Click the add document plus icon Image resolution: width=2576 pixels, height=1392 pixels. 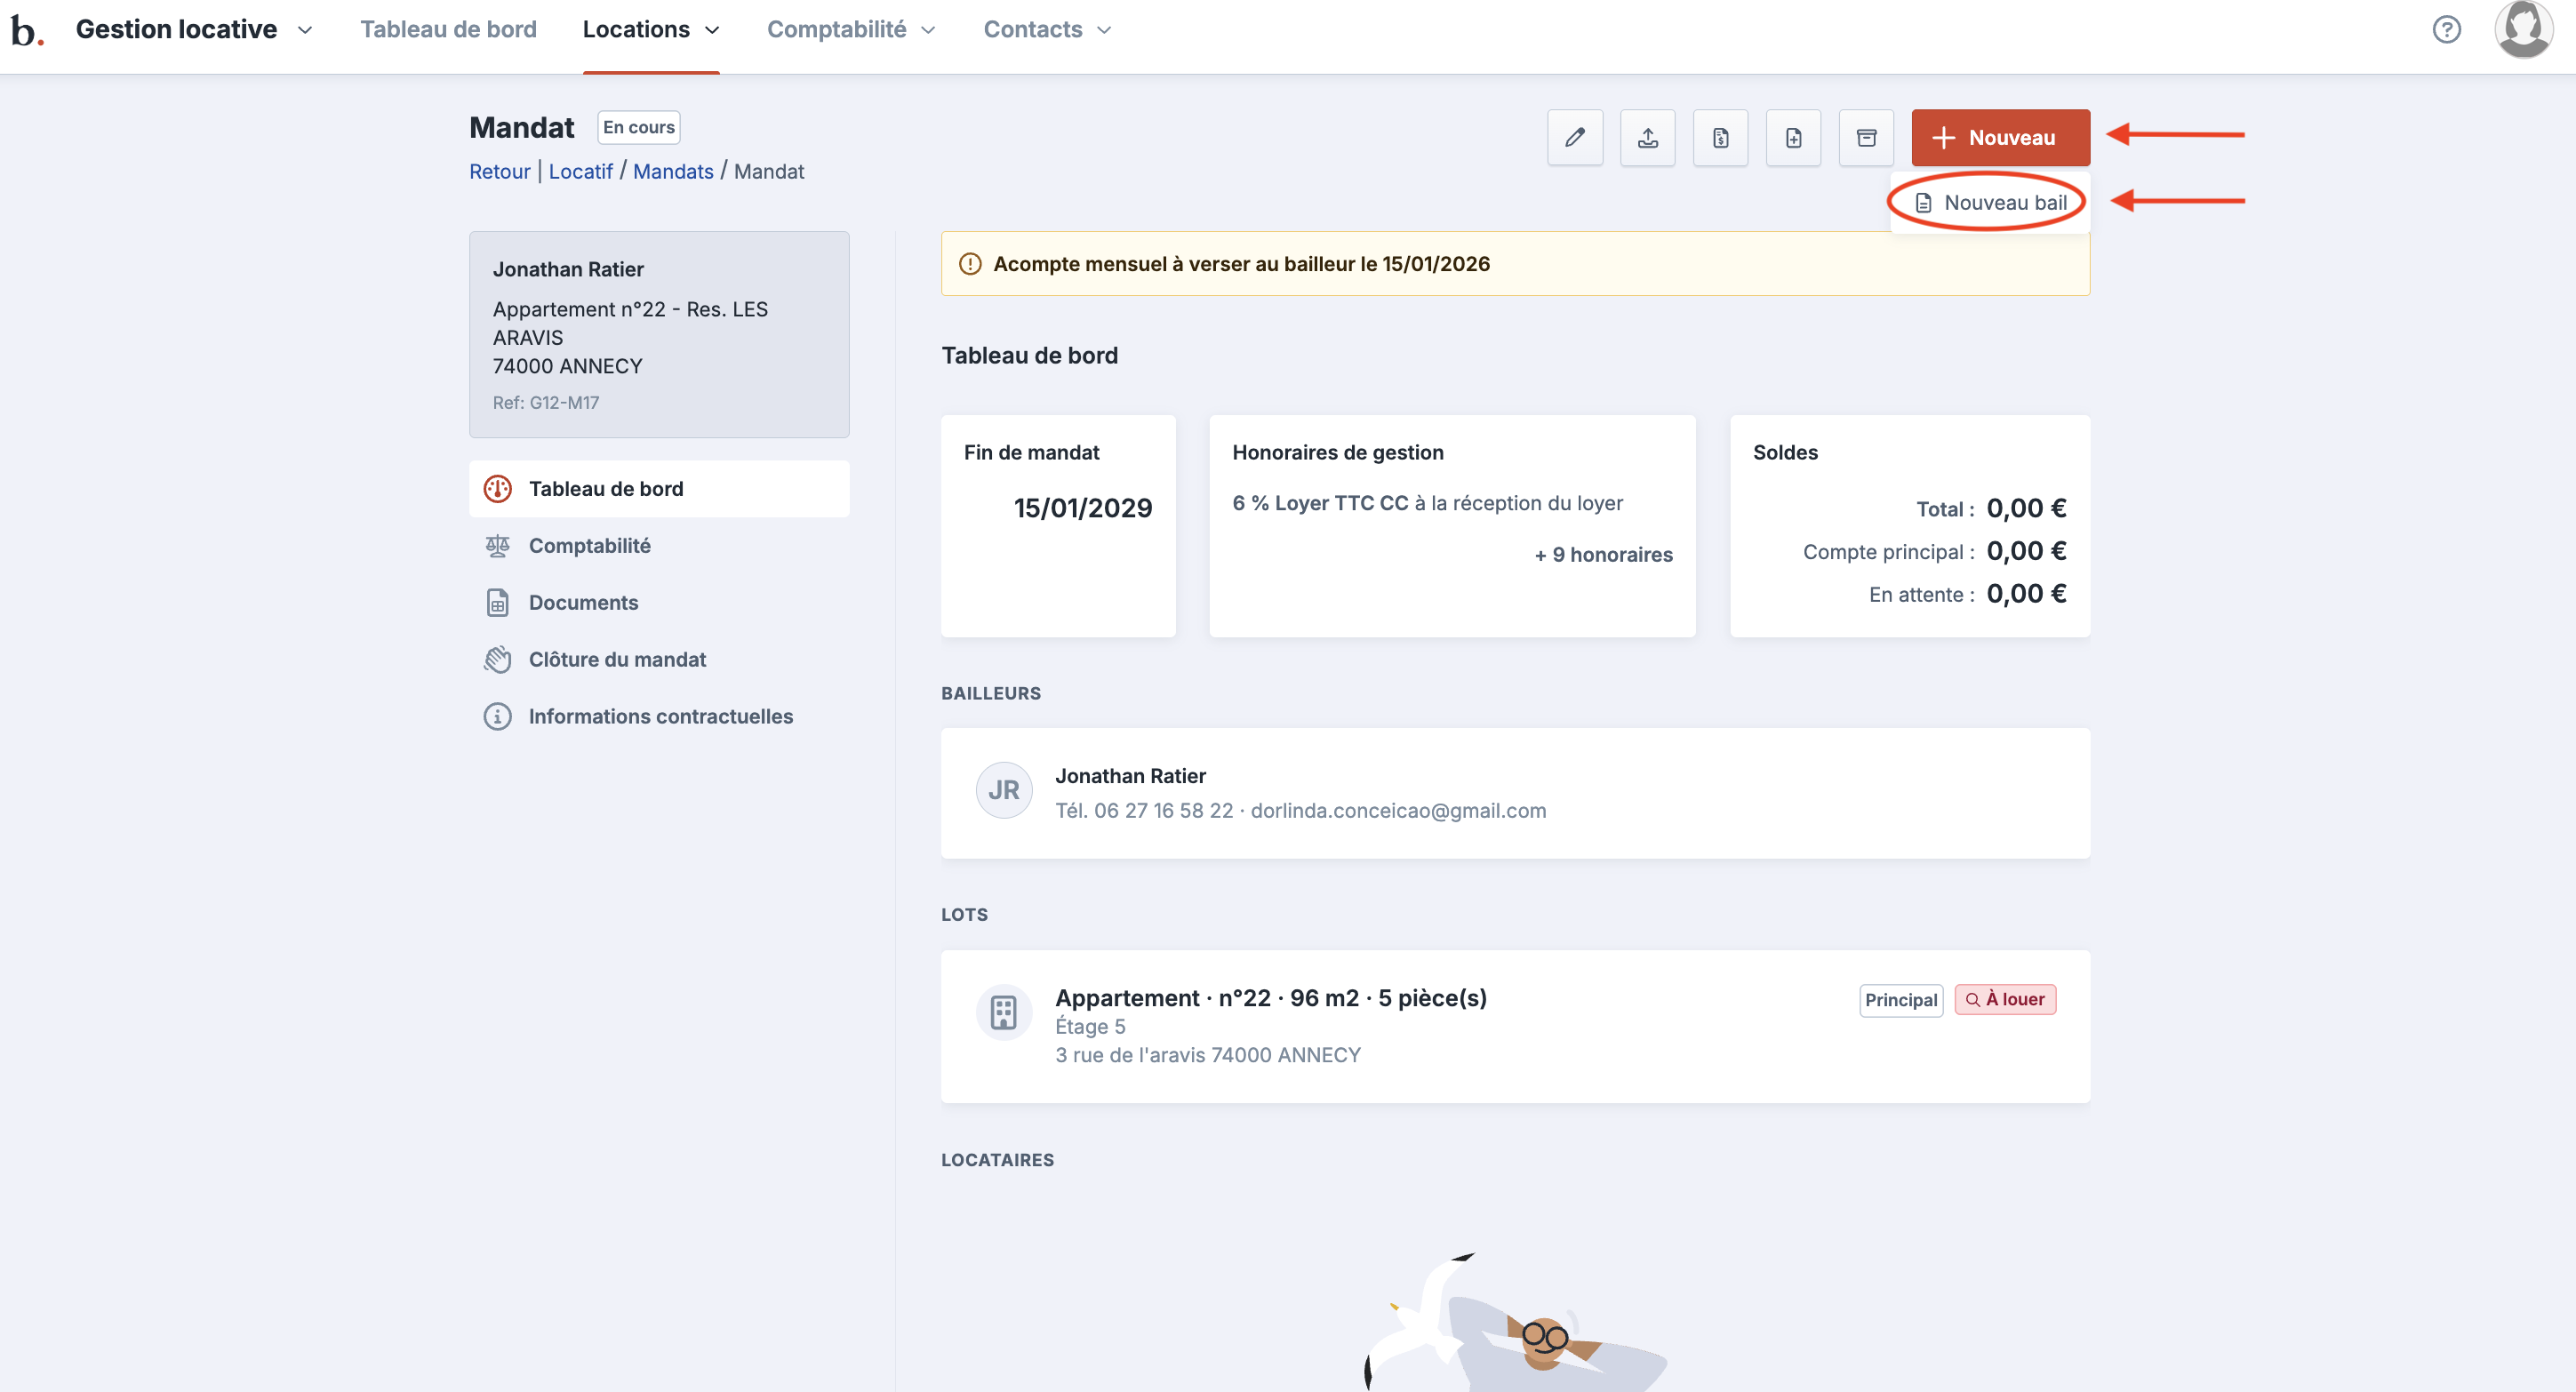(1793, 137)
